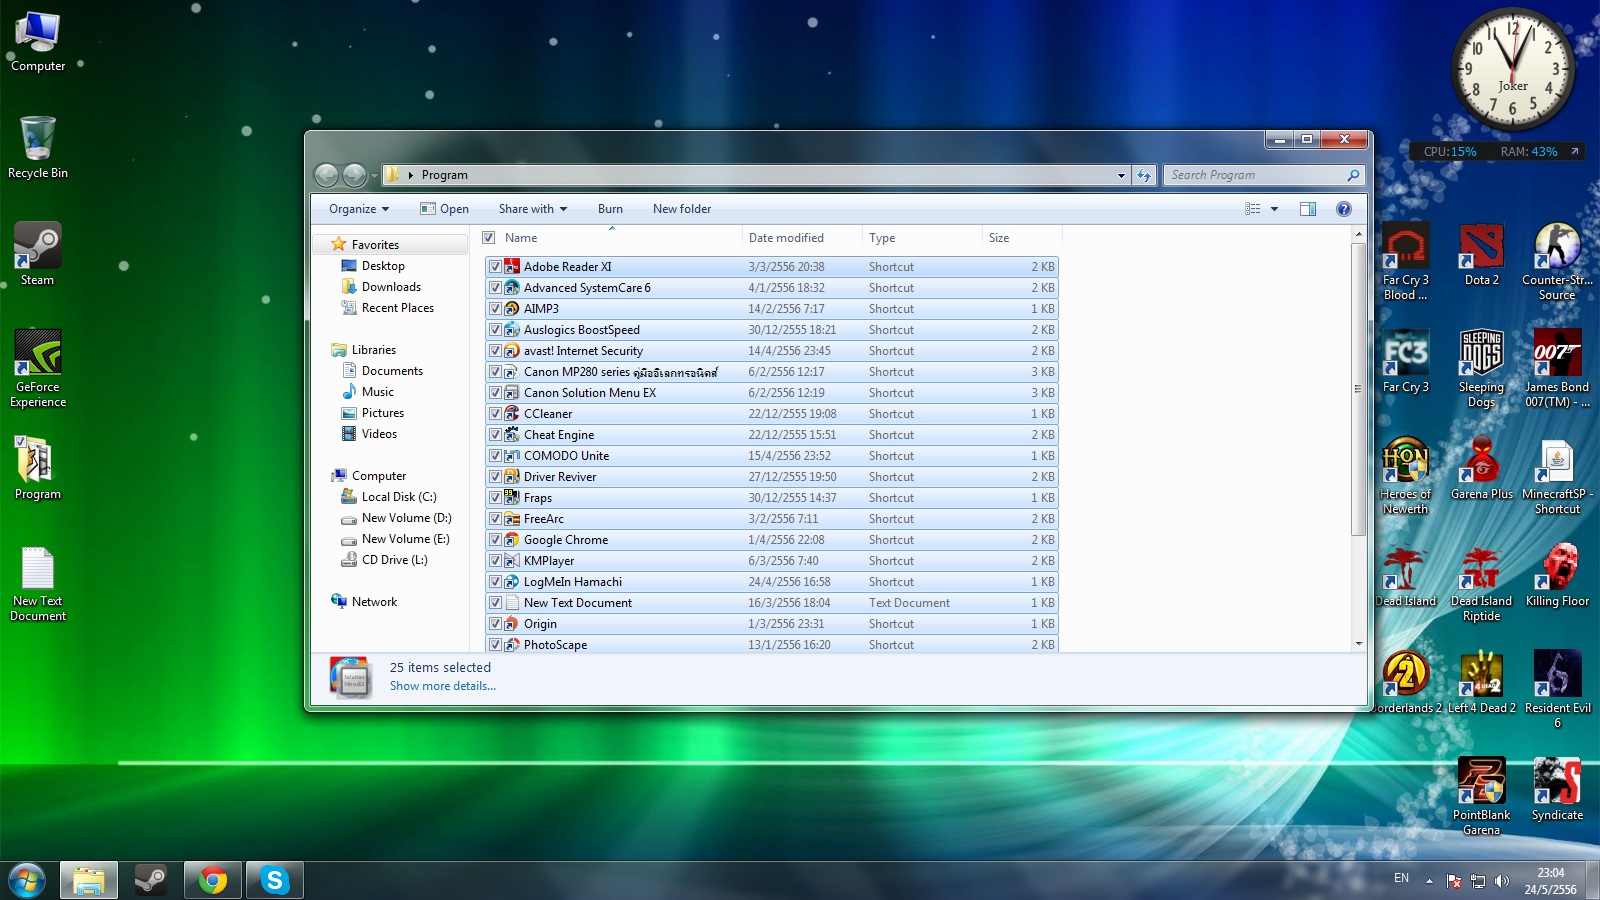Image resolution: width=1600 pixels, height=900 pixels.
Task: Uncheck Google Chrome item checkbox
Action: click(495, 540)
